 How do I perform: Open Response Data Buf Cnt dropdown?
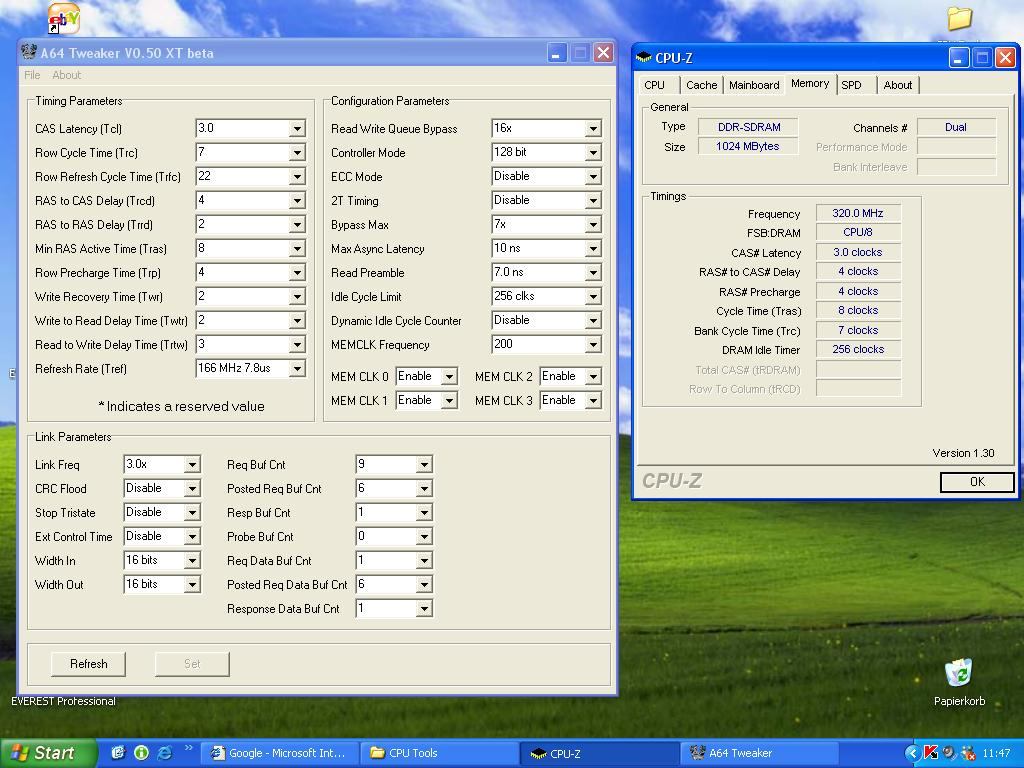(x=424, y=609)
